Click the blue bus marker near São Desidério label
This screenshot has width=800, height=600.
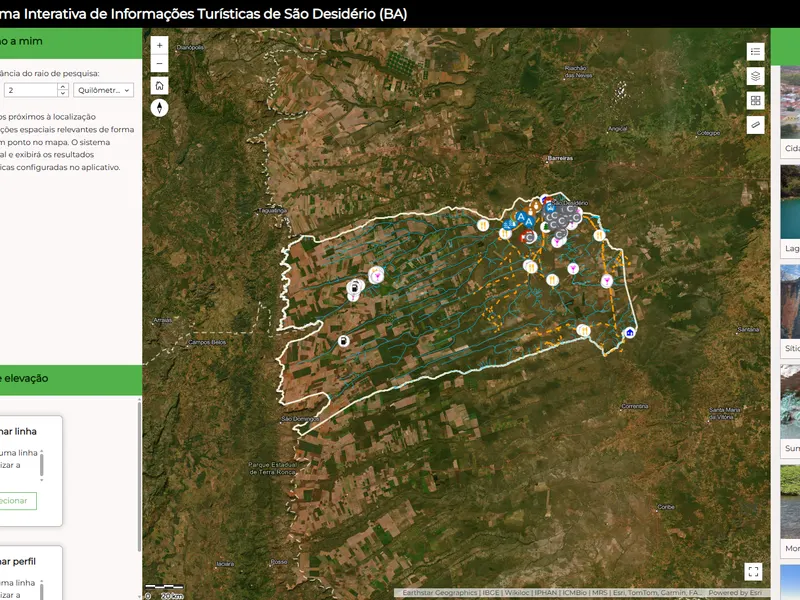pos(549,208)
